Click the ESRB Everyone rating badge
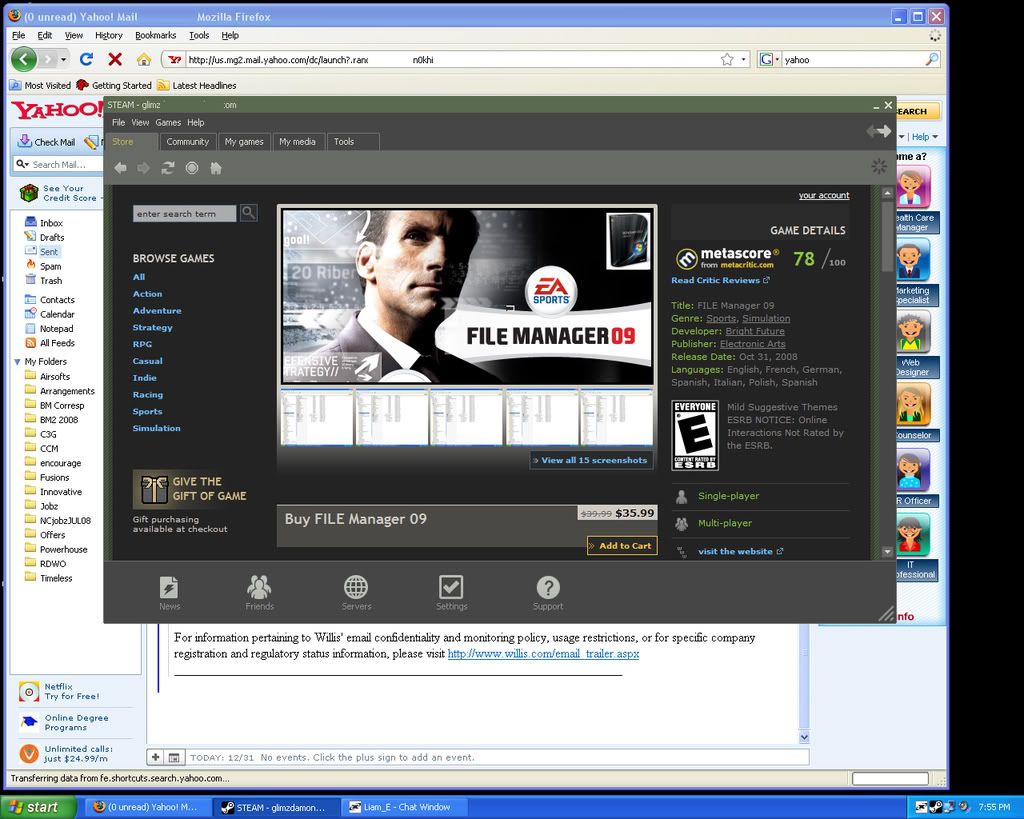Viewport: 1024px width, 819px height. point(695,435)
